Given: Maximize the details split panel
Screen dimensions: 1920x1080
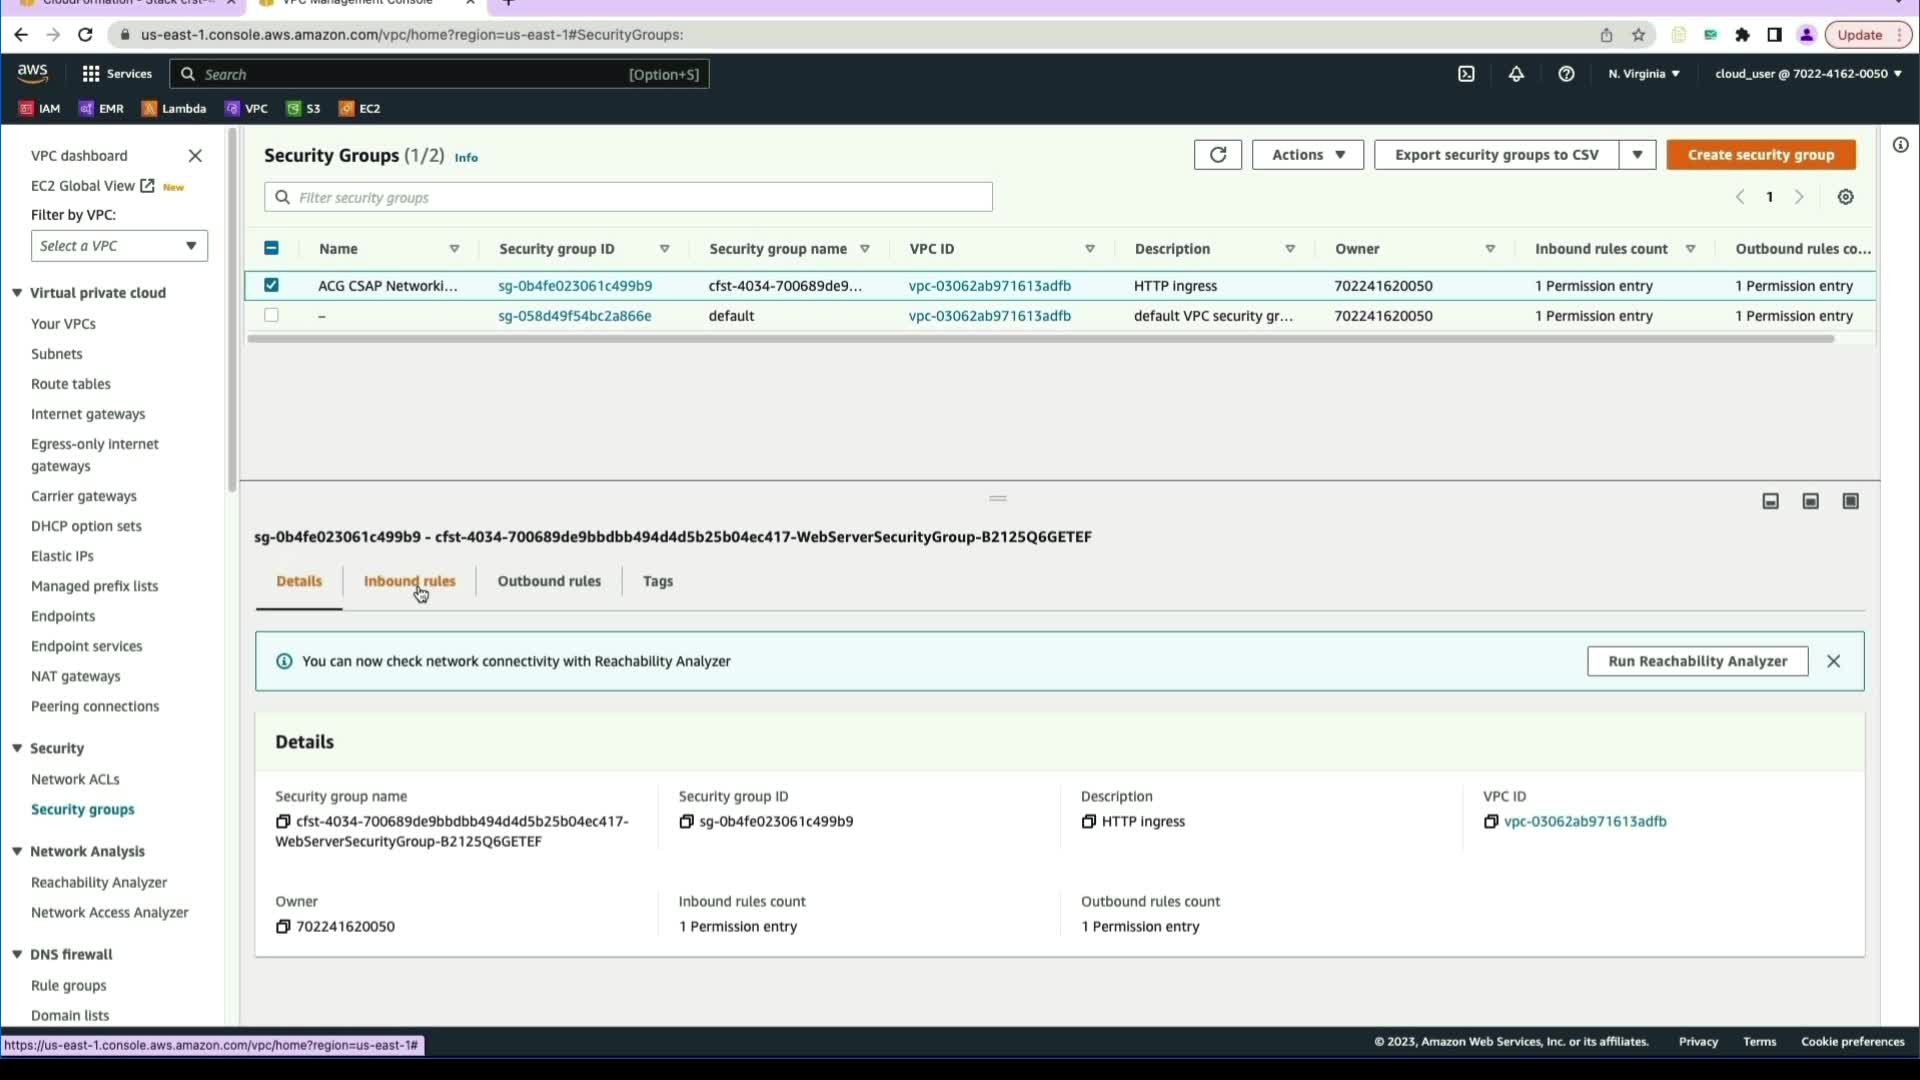Looking at the screenshot, I should click(1850, 501).
